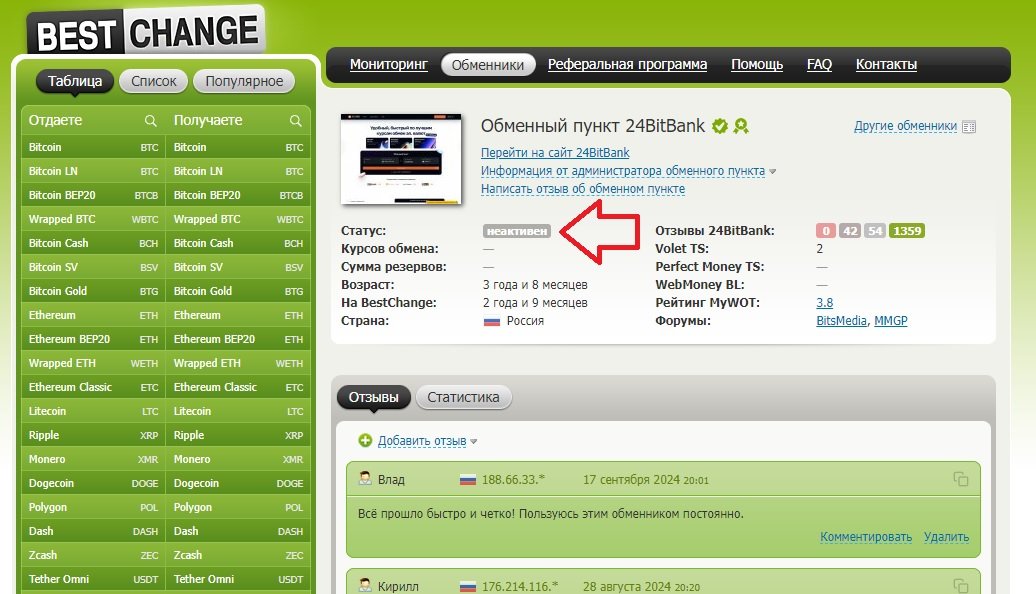Click the copy icon on Кирилл's review

(961, 586)
